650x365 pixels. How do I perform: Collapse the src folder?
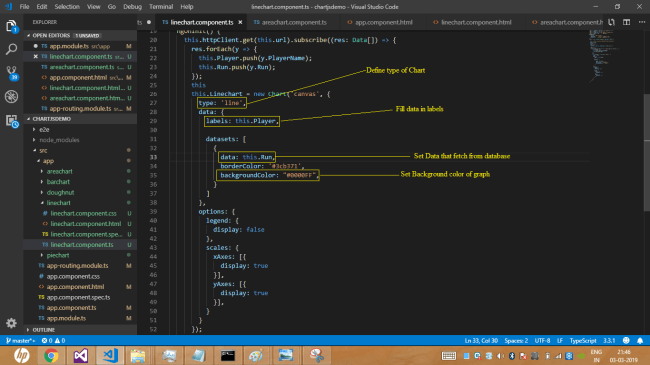tap(80, 151)
